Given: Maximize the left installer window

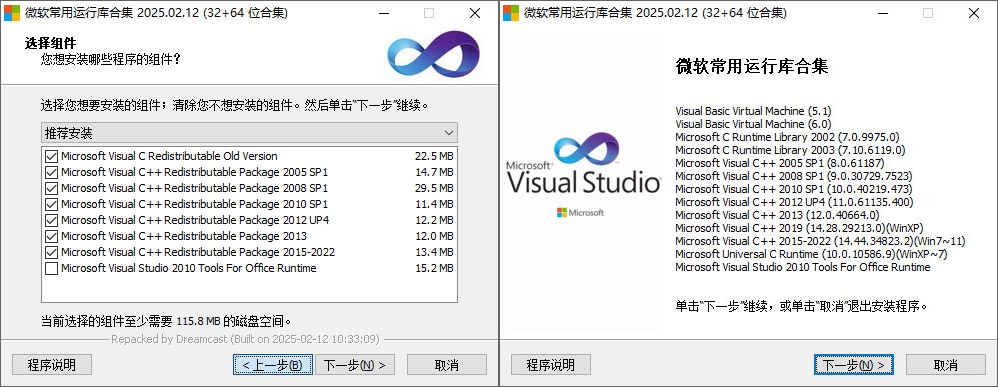Looking at the screenshot, I should click(x=429, y=13).
